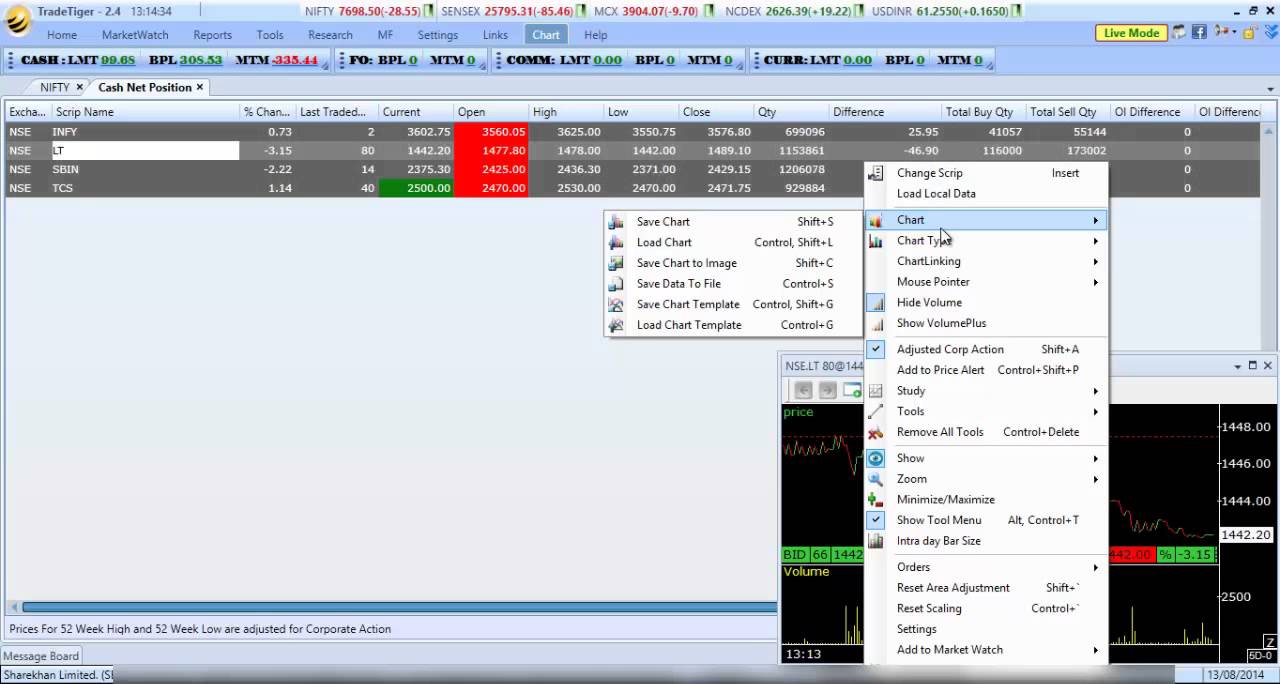Choose Load Local Data
This screenshot has width=1280, height=684.
(986, 194)
